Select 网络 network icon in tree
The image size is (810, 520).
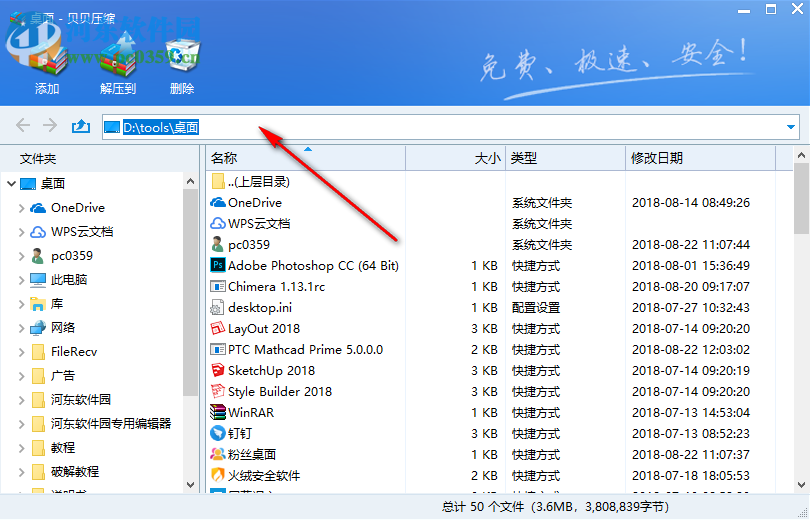[38, 328]
